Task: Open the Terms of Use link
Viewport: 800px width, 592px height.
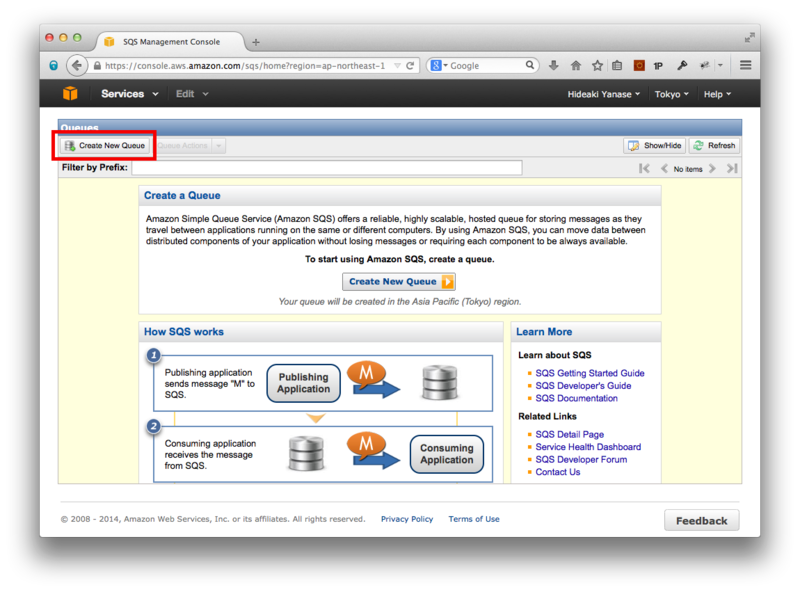Action: tap(474, 519)
